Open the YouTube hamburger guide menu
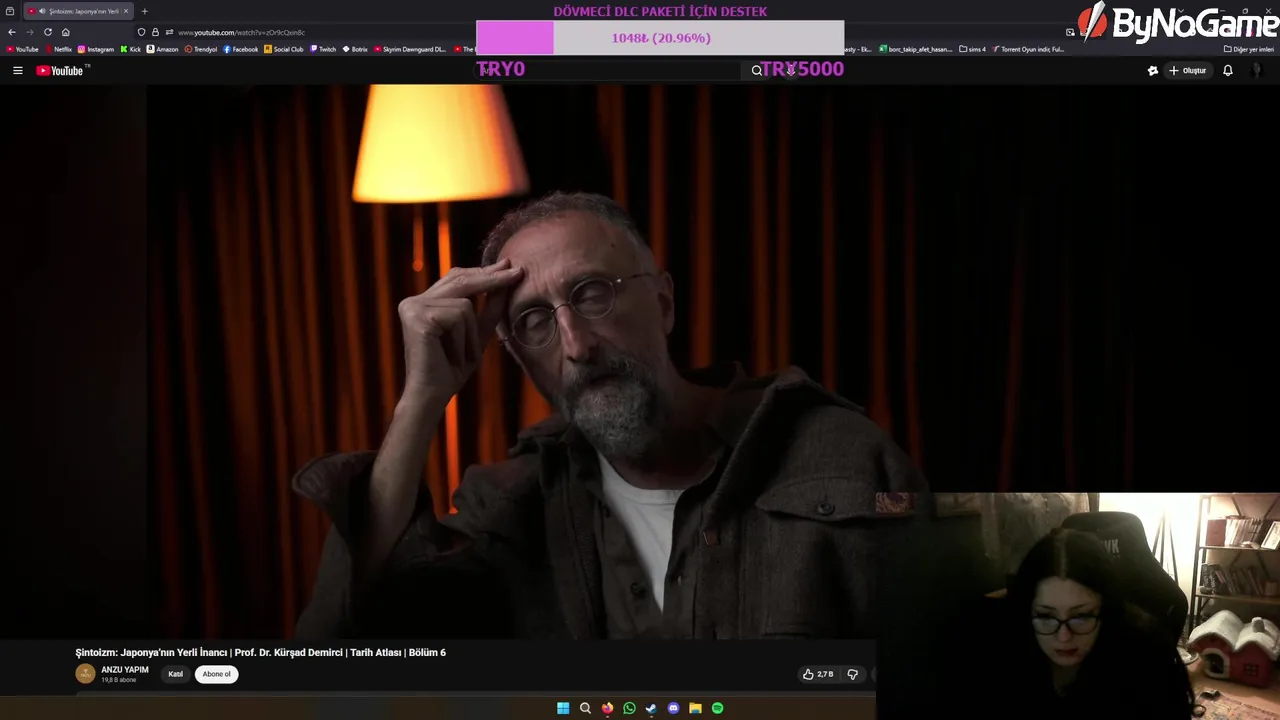 coord(17,71)
